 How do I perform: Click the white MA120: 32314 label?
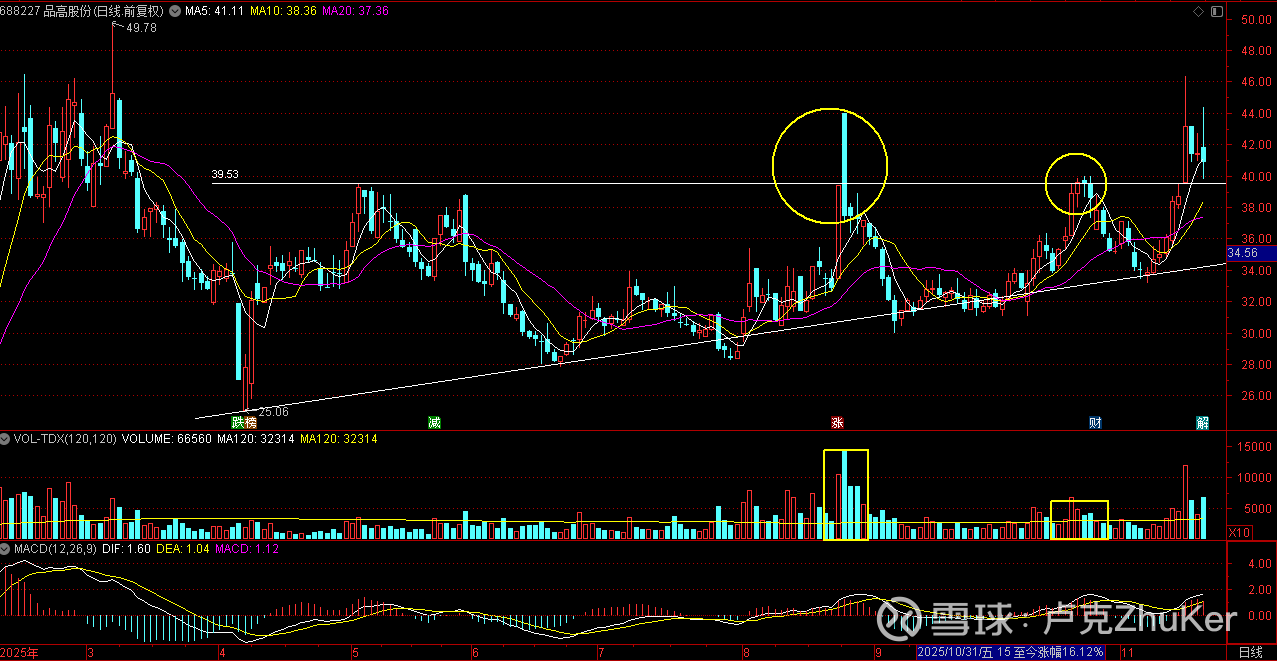point(256,439)
